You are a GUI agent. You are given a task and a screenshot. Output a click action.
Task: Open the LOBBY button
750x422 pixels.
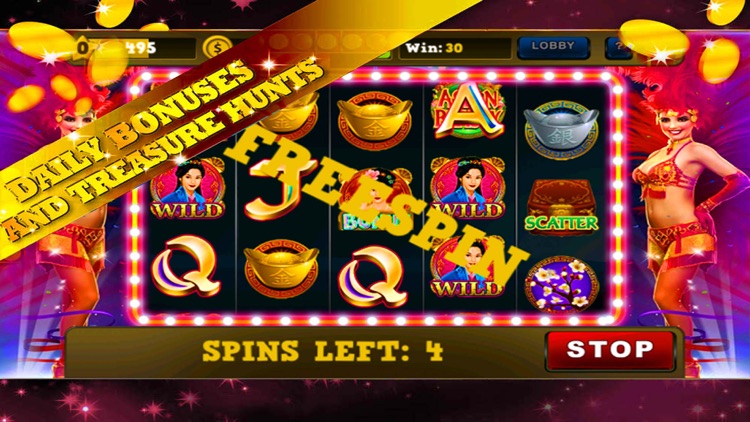553,47
